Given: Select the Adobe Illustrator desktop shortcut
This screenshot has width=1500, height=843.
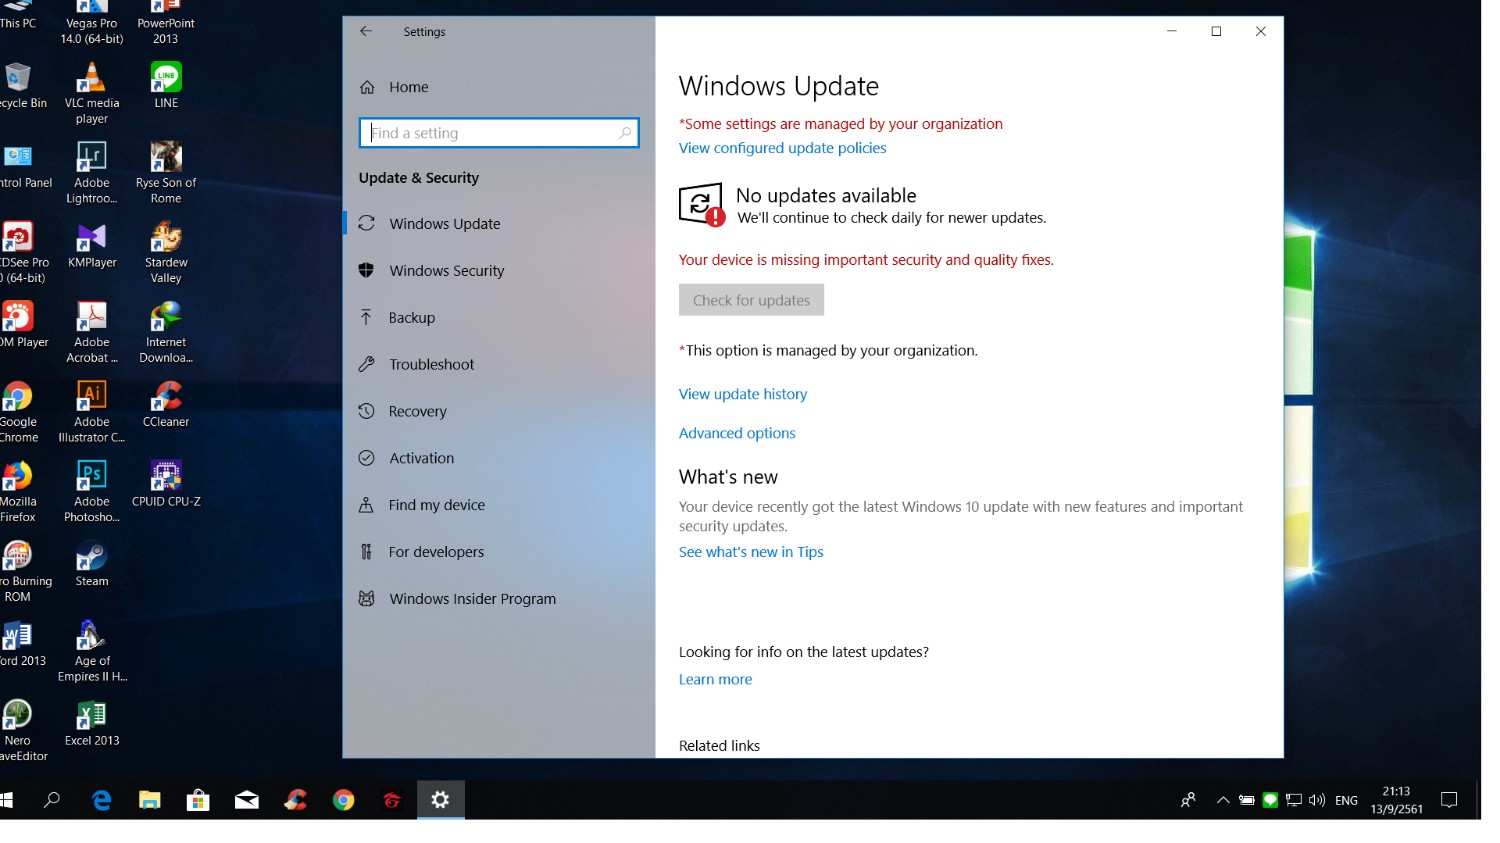Looking at the screenshot, I should click(x=92, y=412).
